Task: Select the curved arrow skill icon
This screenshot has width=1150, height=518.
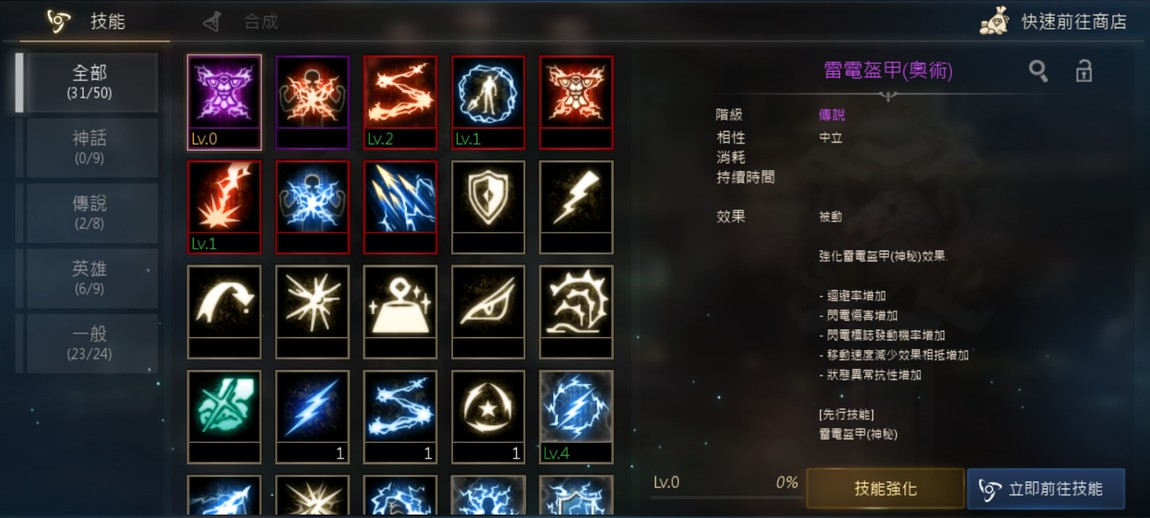Action: point(224,312)
